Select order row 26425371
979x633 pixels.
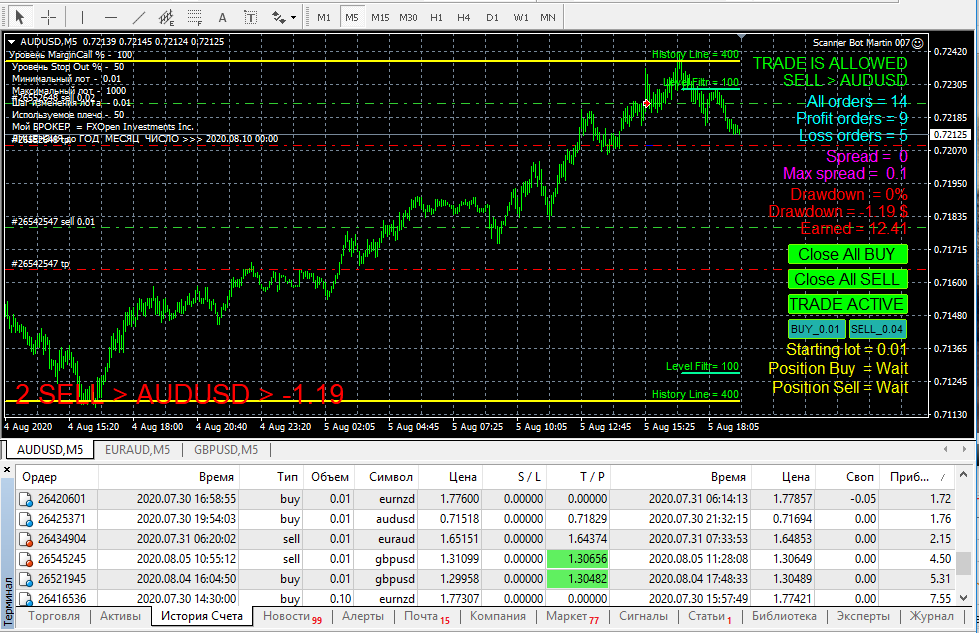pos(62,519)
